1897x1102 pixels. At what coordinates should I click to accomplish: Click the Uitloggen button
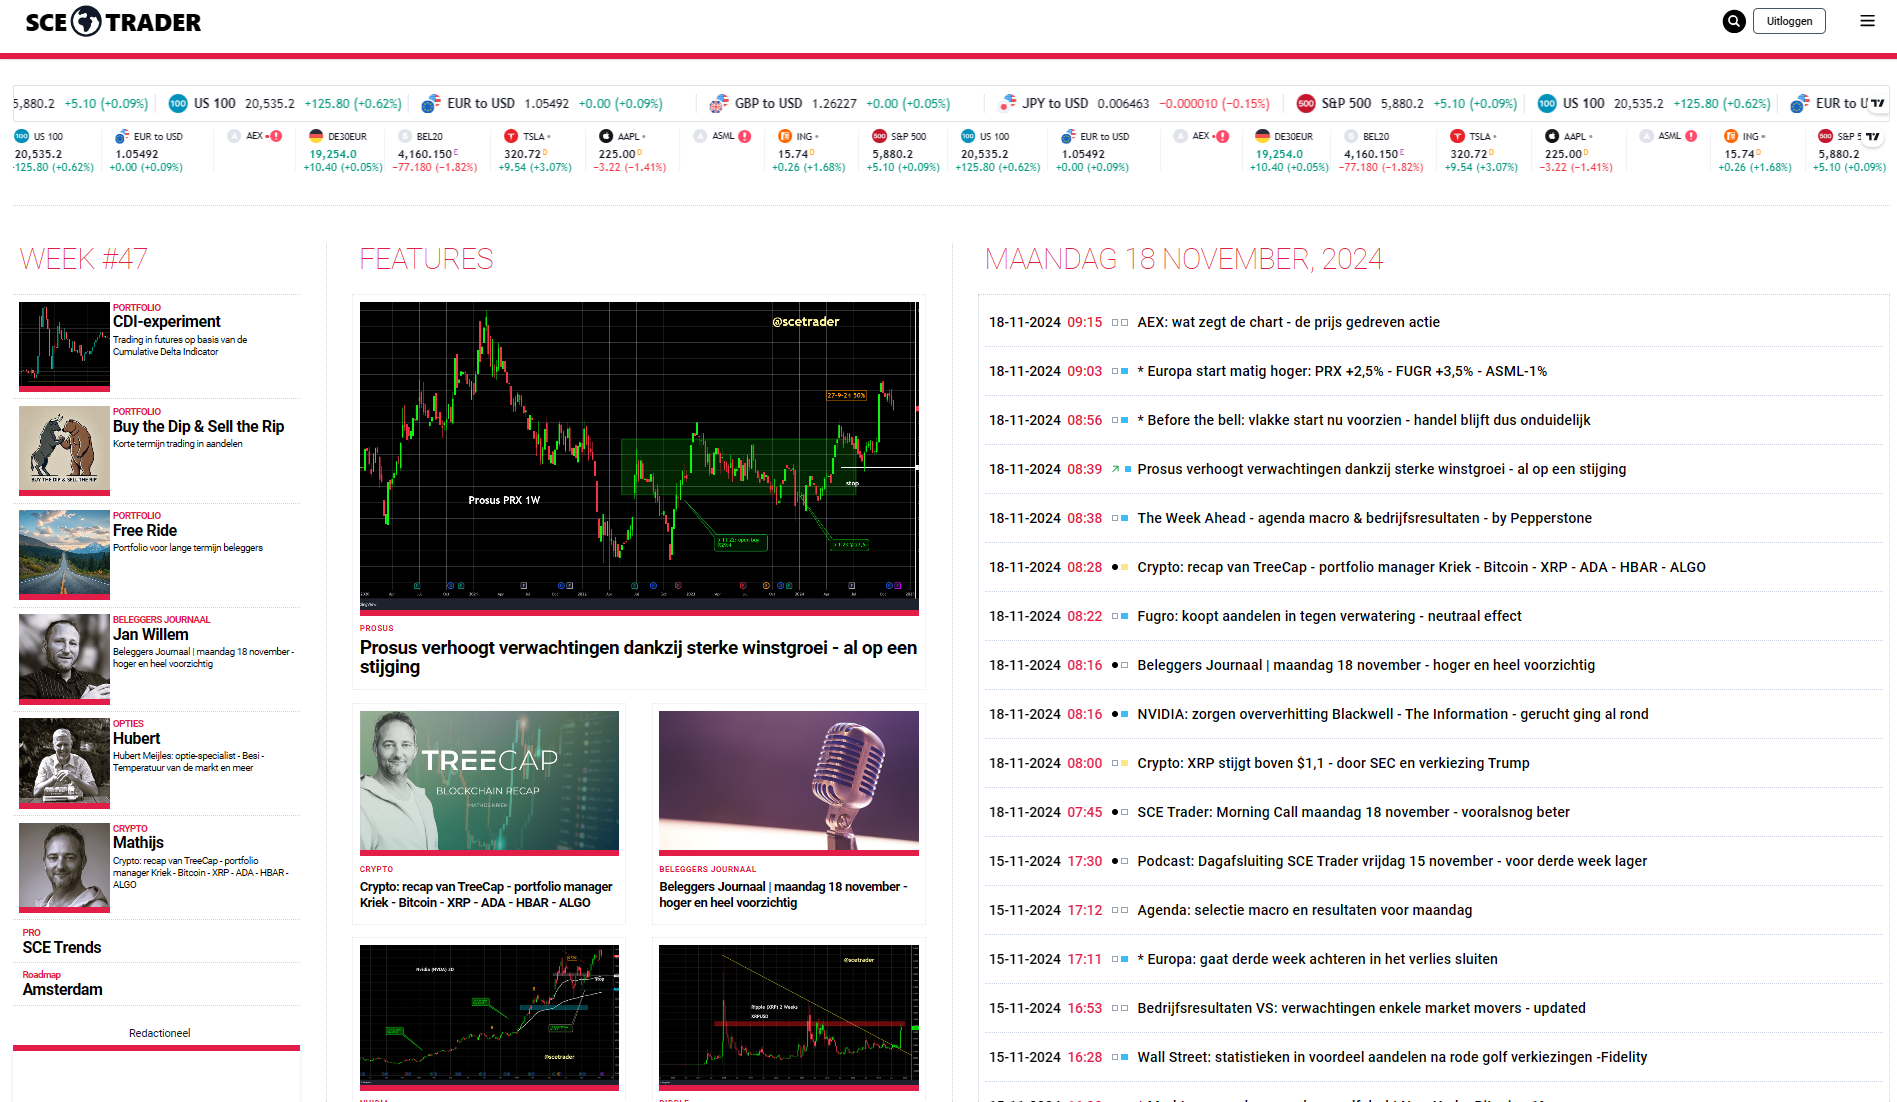pyautogui.click(x=1789, y=21)
